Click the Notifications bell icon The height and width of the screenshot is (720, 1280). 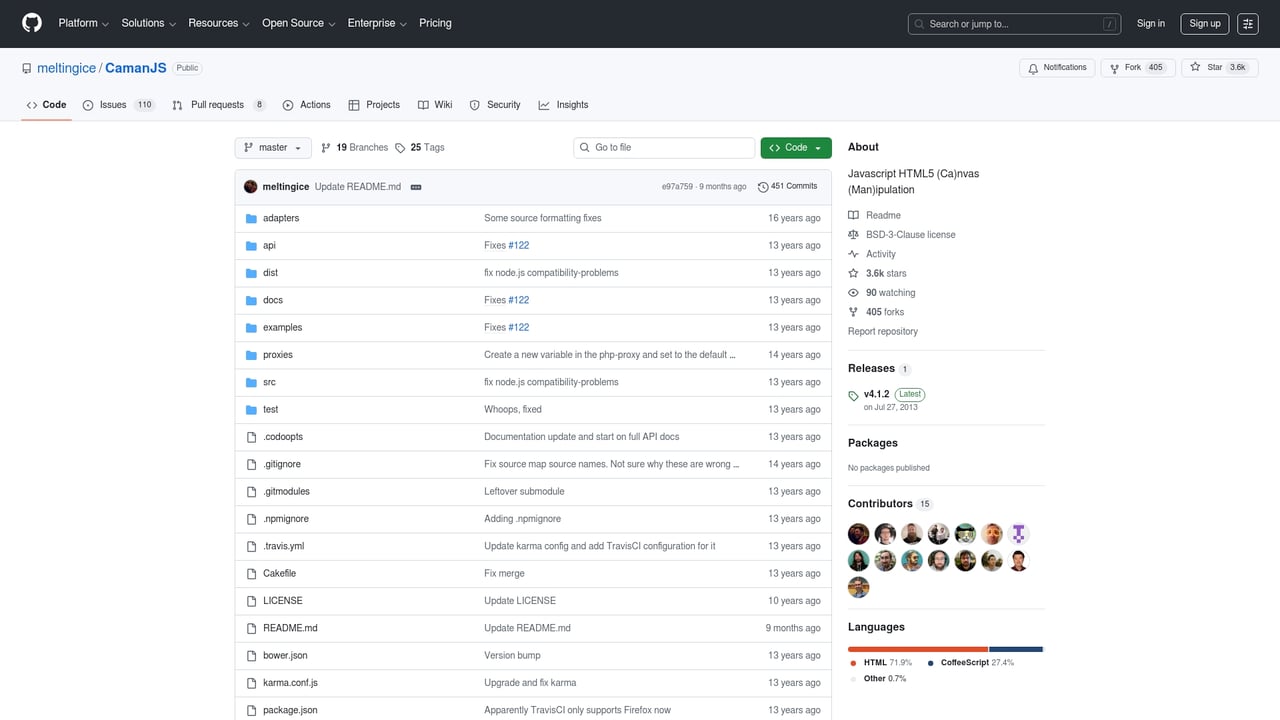[1032, 67]
